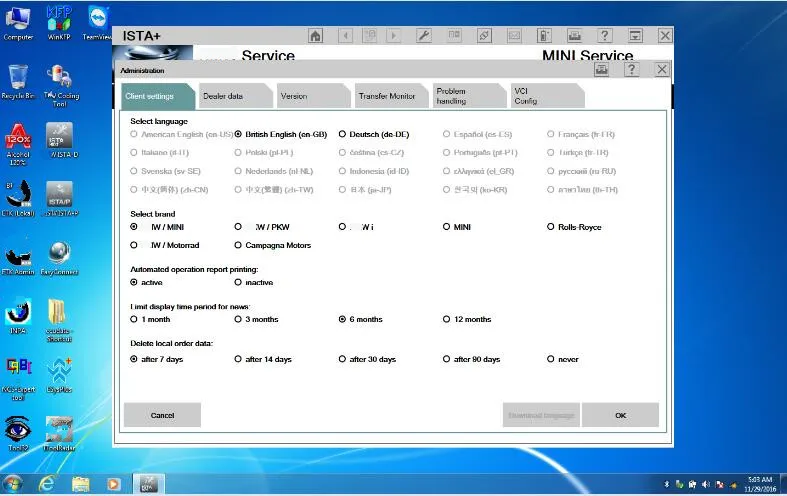Launch Internet Explorer from the taskbar

click(47, 483)
